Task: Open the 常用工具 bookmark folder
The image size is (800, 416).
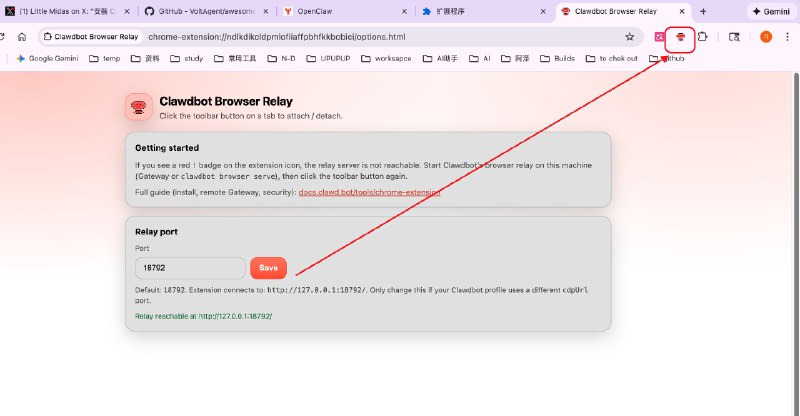Action: (x=235, y=59)
